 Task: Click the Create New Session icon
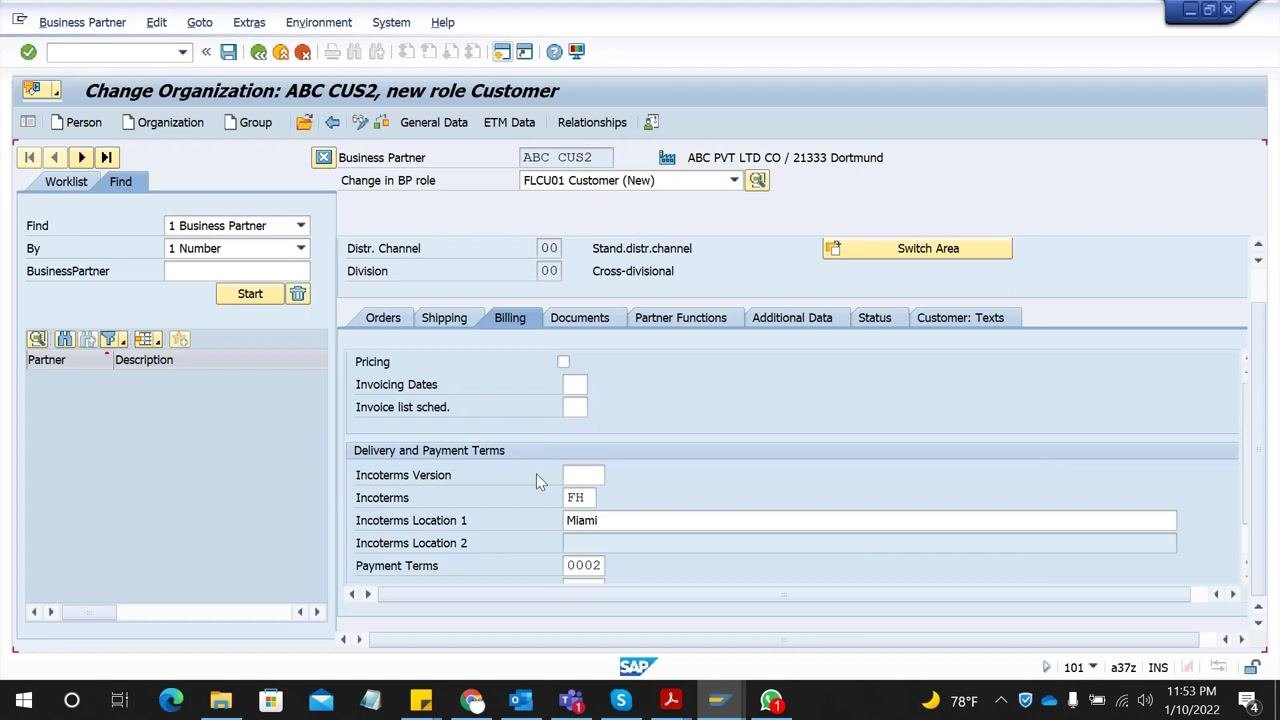pos(502,52)
